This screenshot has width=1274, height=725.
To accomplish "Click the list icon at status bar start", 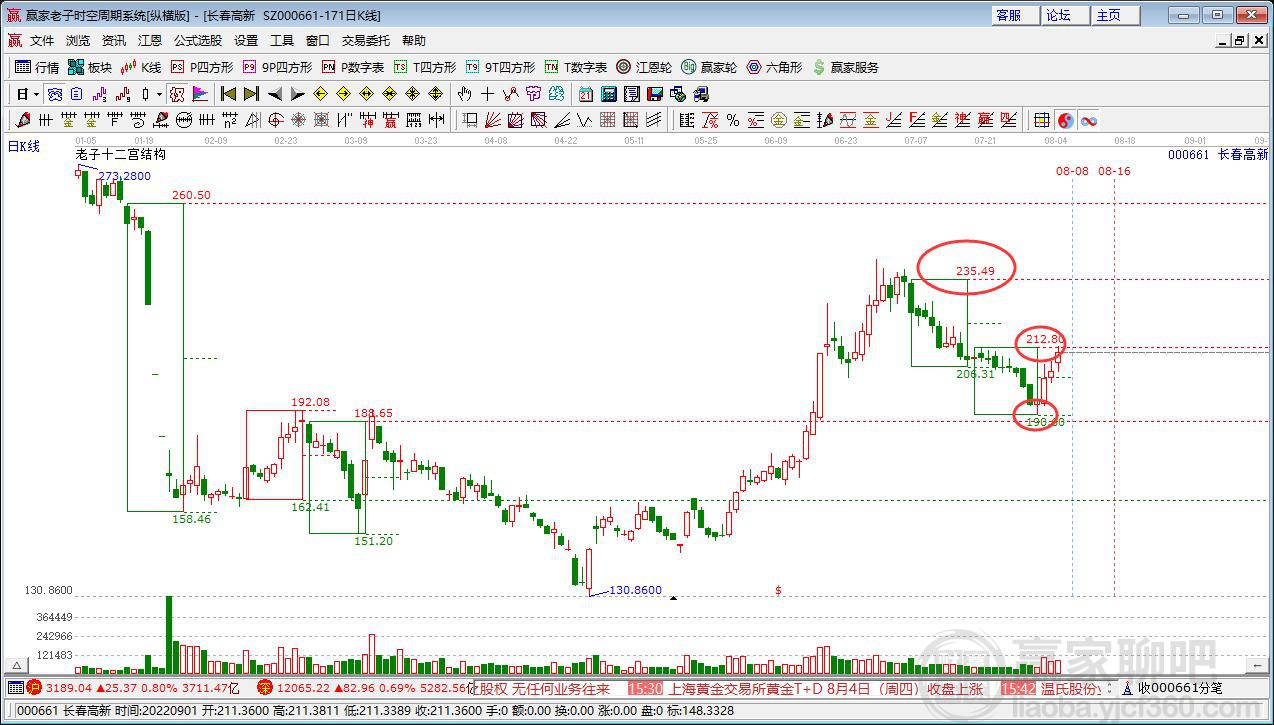I will tap(15, 688).
